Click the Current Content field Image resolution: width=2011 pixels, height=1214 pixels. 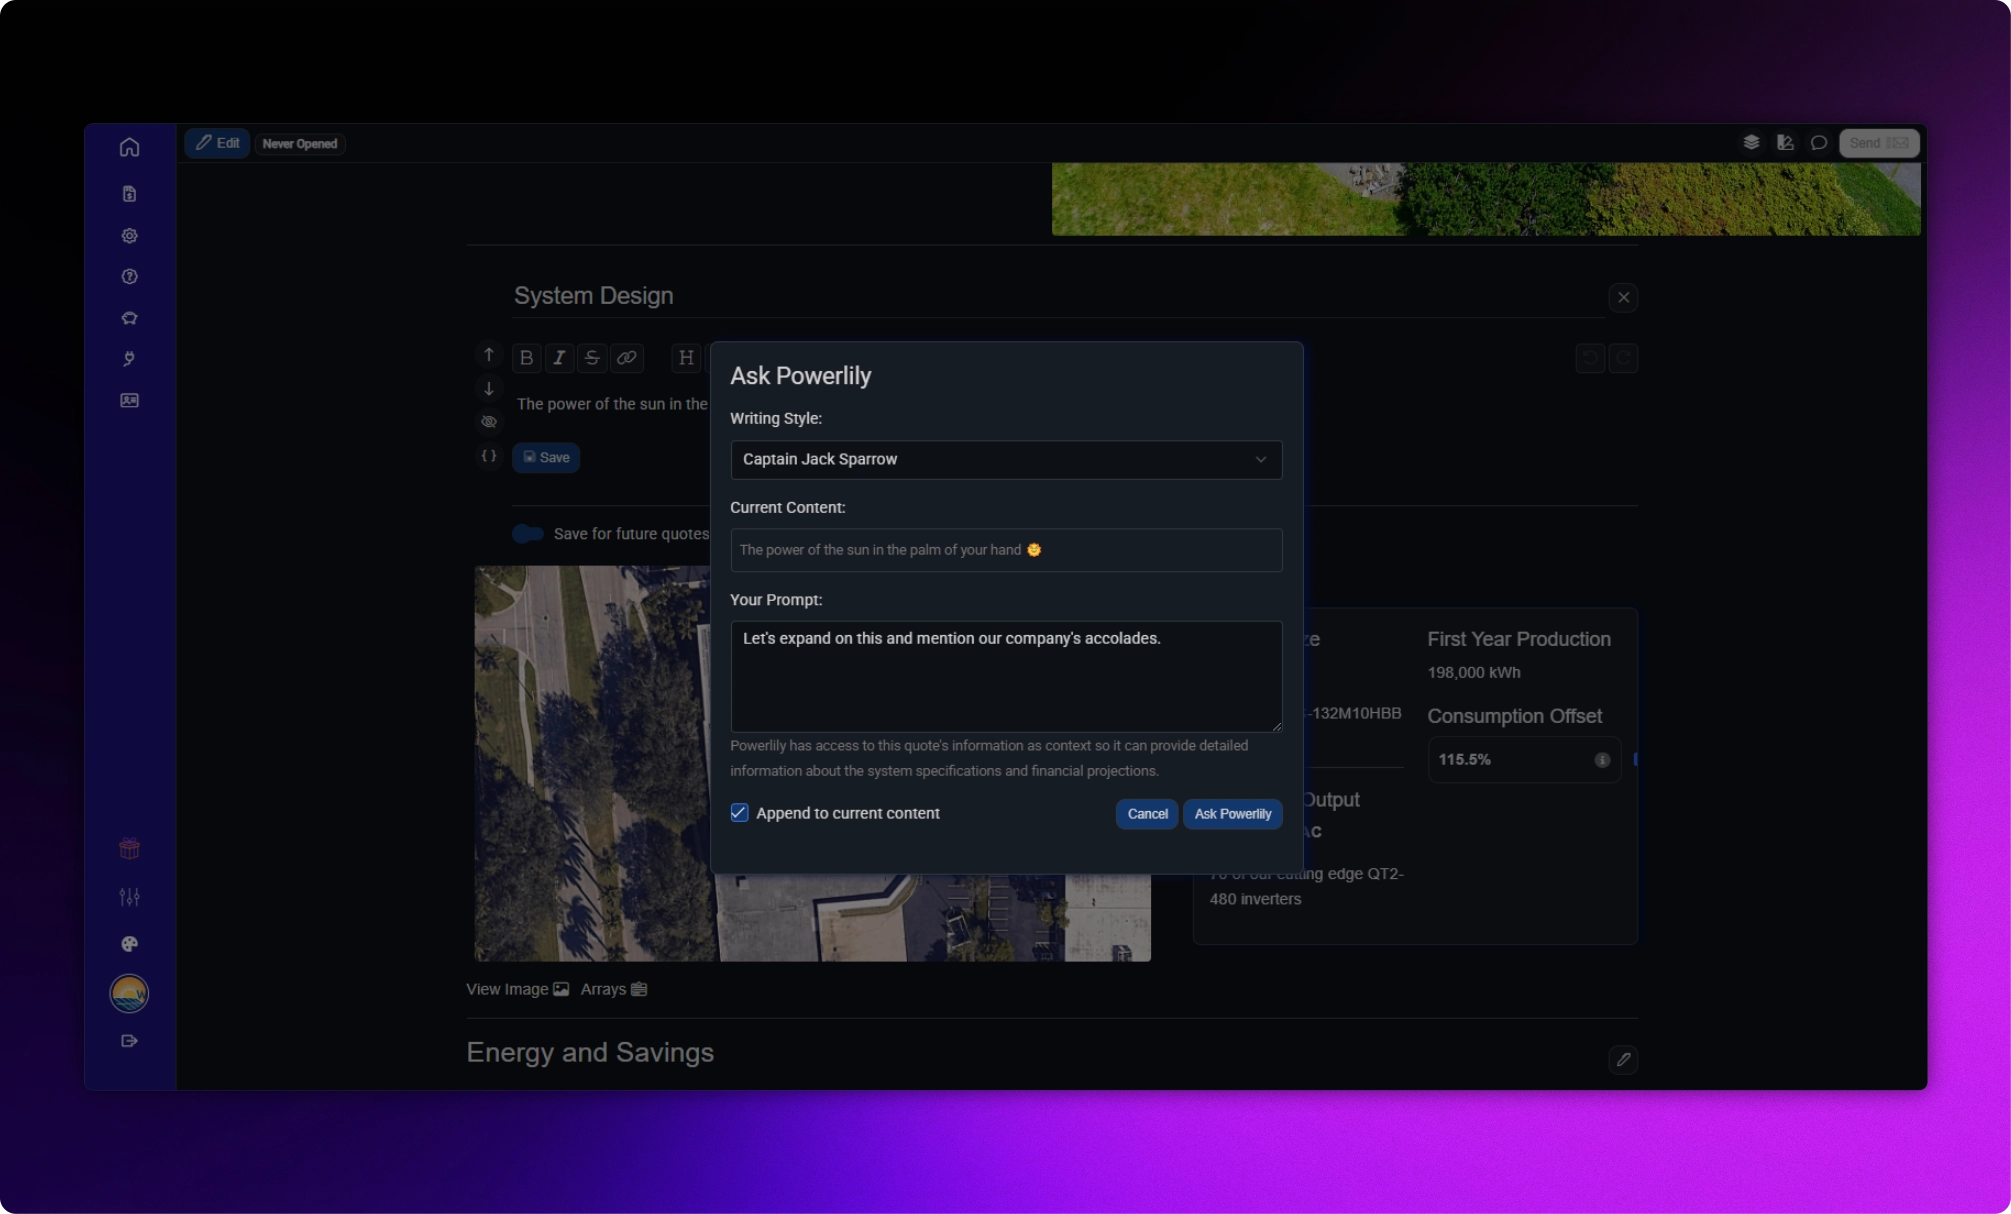[x=1006, y=550]
